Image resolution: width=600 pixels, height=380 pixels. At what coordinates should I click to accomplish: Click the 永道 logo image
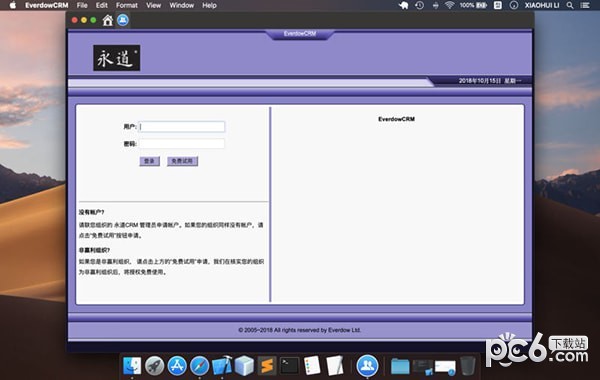(117, 58)
